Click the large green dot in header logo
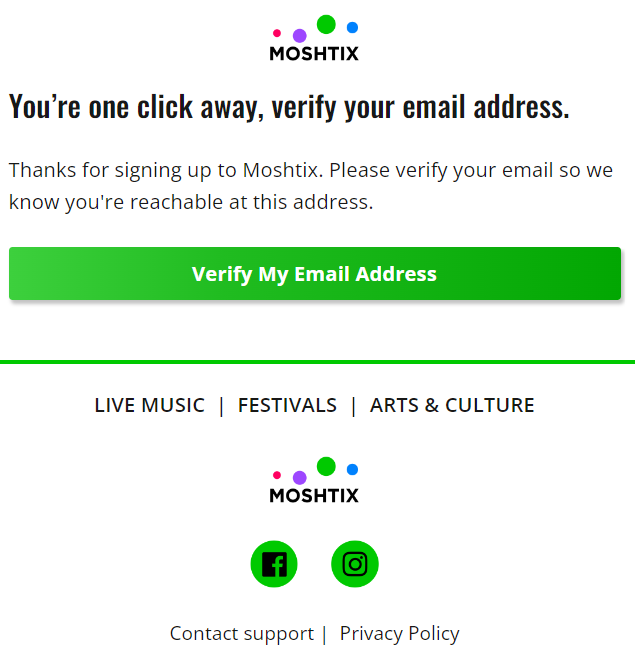The image size is (635, 648). pyautogui.click(x=326, y=24)
